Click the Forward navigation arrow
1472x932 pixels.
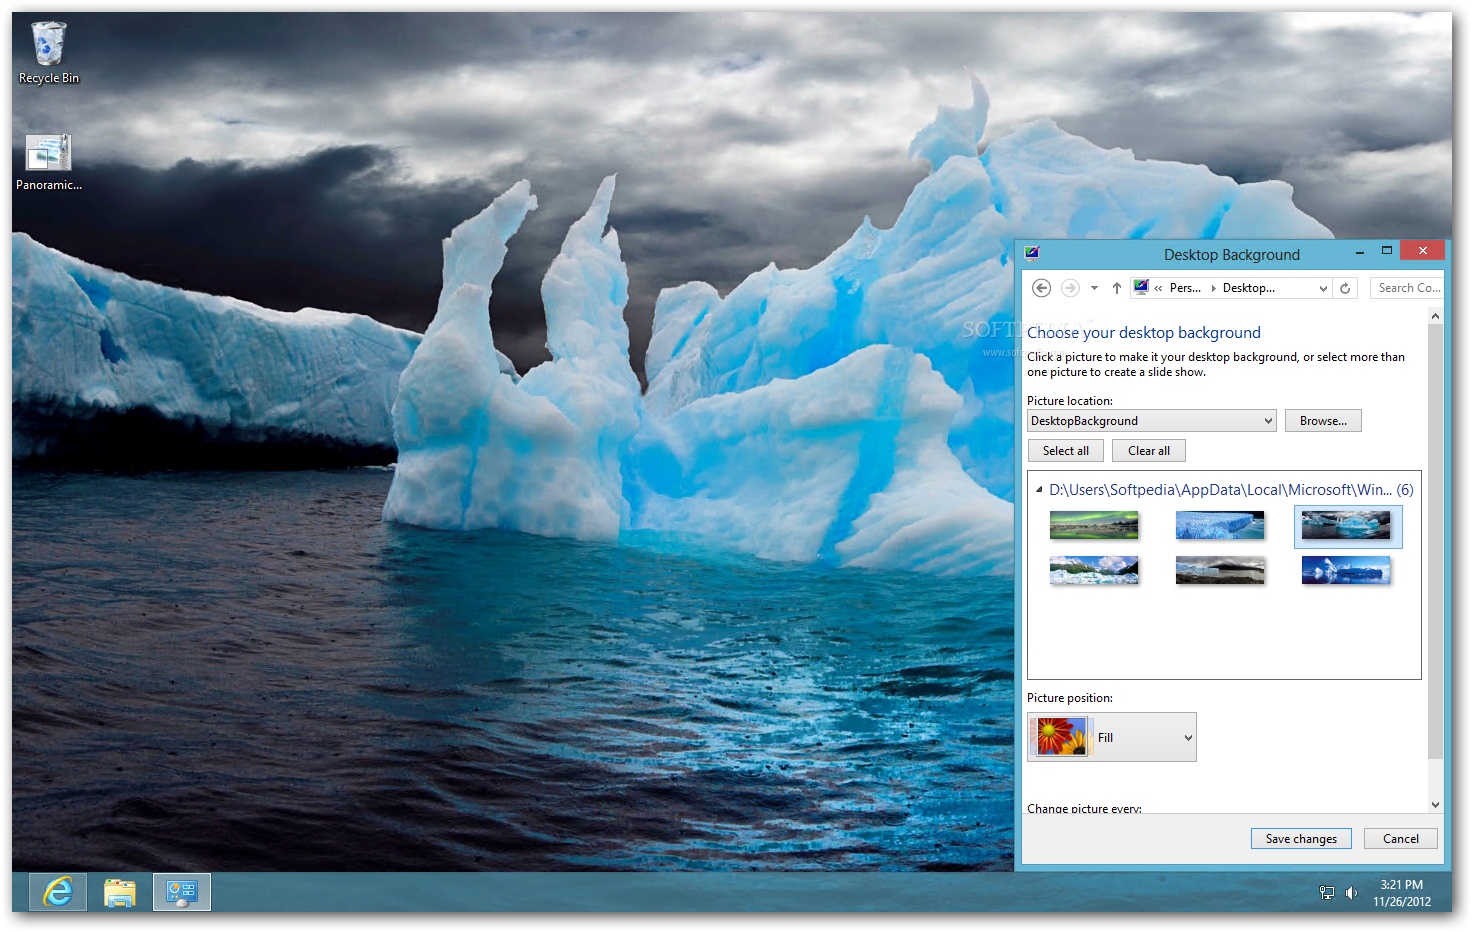tap(1070, 288)
